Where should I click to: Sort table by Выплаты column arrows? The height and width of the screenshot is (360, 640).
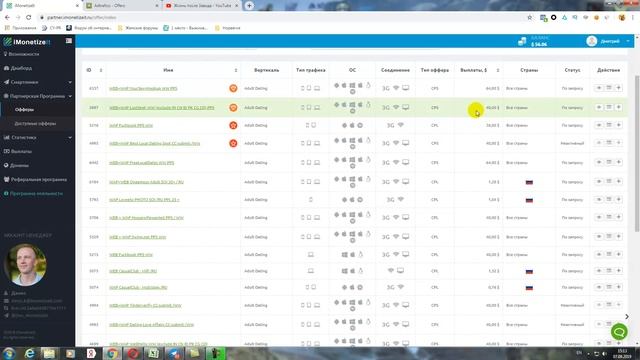pos(498,70)
